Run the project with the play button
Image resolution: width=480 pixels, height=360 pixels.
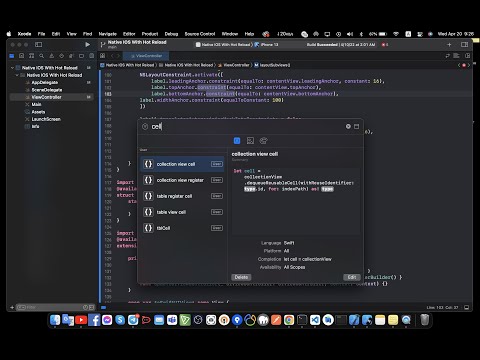[x=87, y=44]
